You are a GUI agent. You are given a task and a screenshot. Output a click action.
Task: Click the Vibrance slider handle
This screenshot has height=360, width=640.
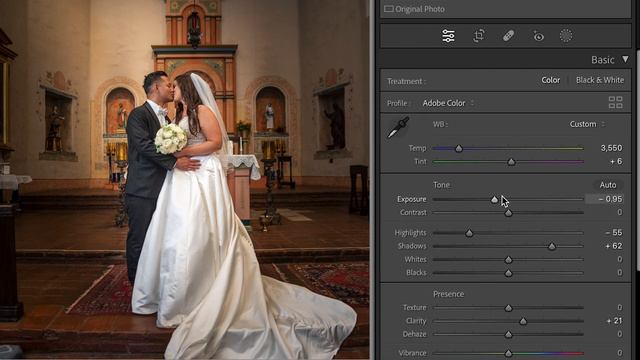[508, 353]
